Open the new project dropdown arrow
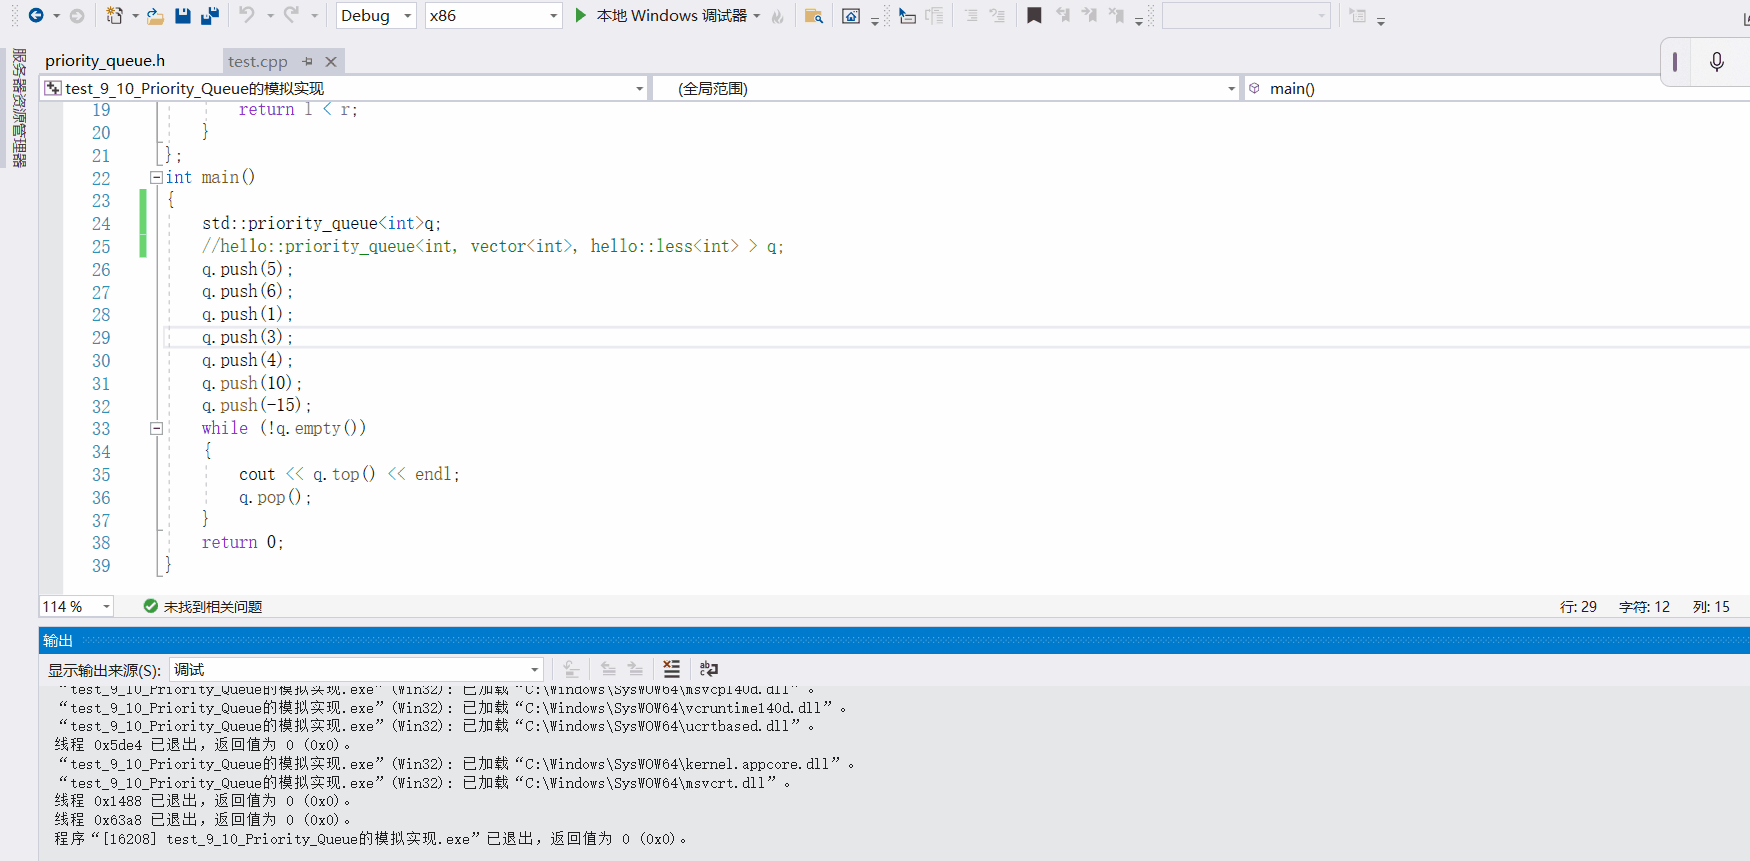The width and height of the screenshot is (1750, 861). pos(135,15)
